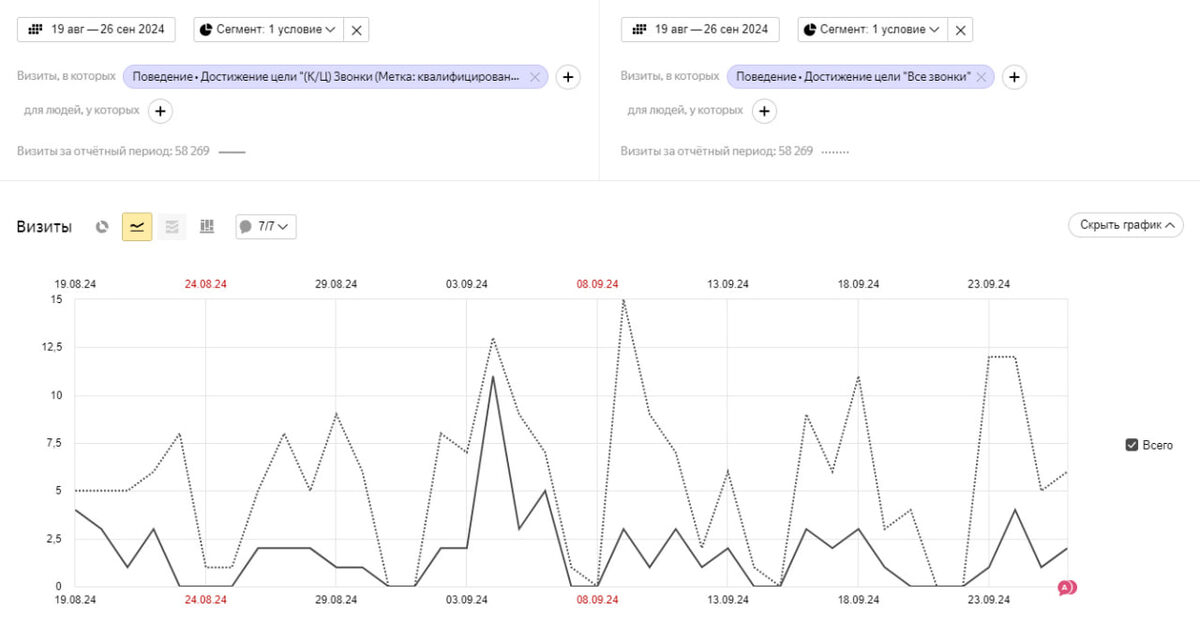This screenshot has width=1200, height=625.
Task: Open right date range picker 19 авг — 26 сен 2024
Action: 700,29
